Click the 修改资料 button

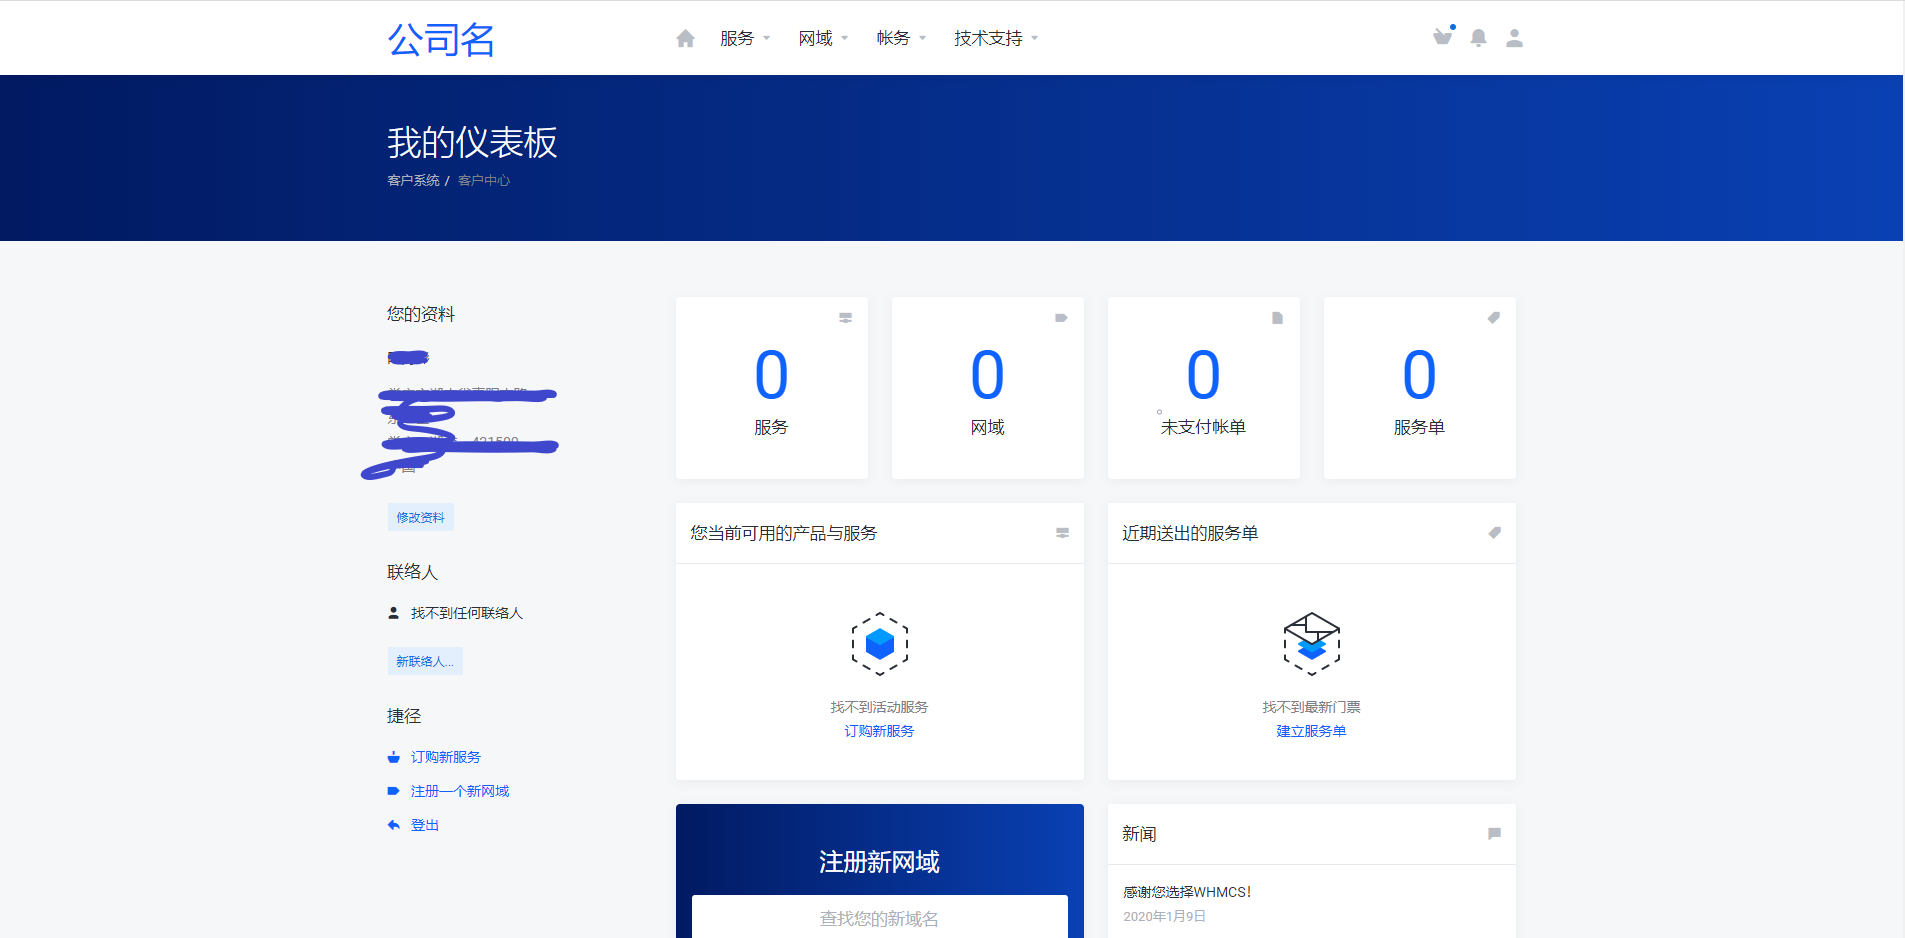(x=420, y=517)
